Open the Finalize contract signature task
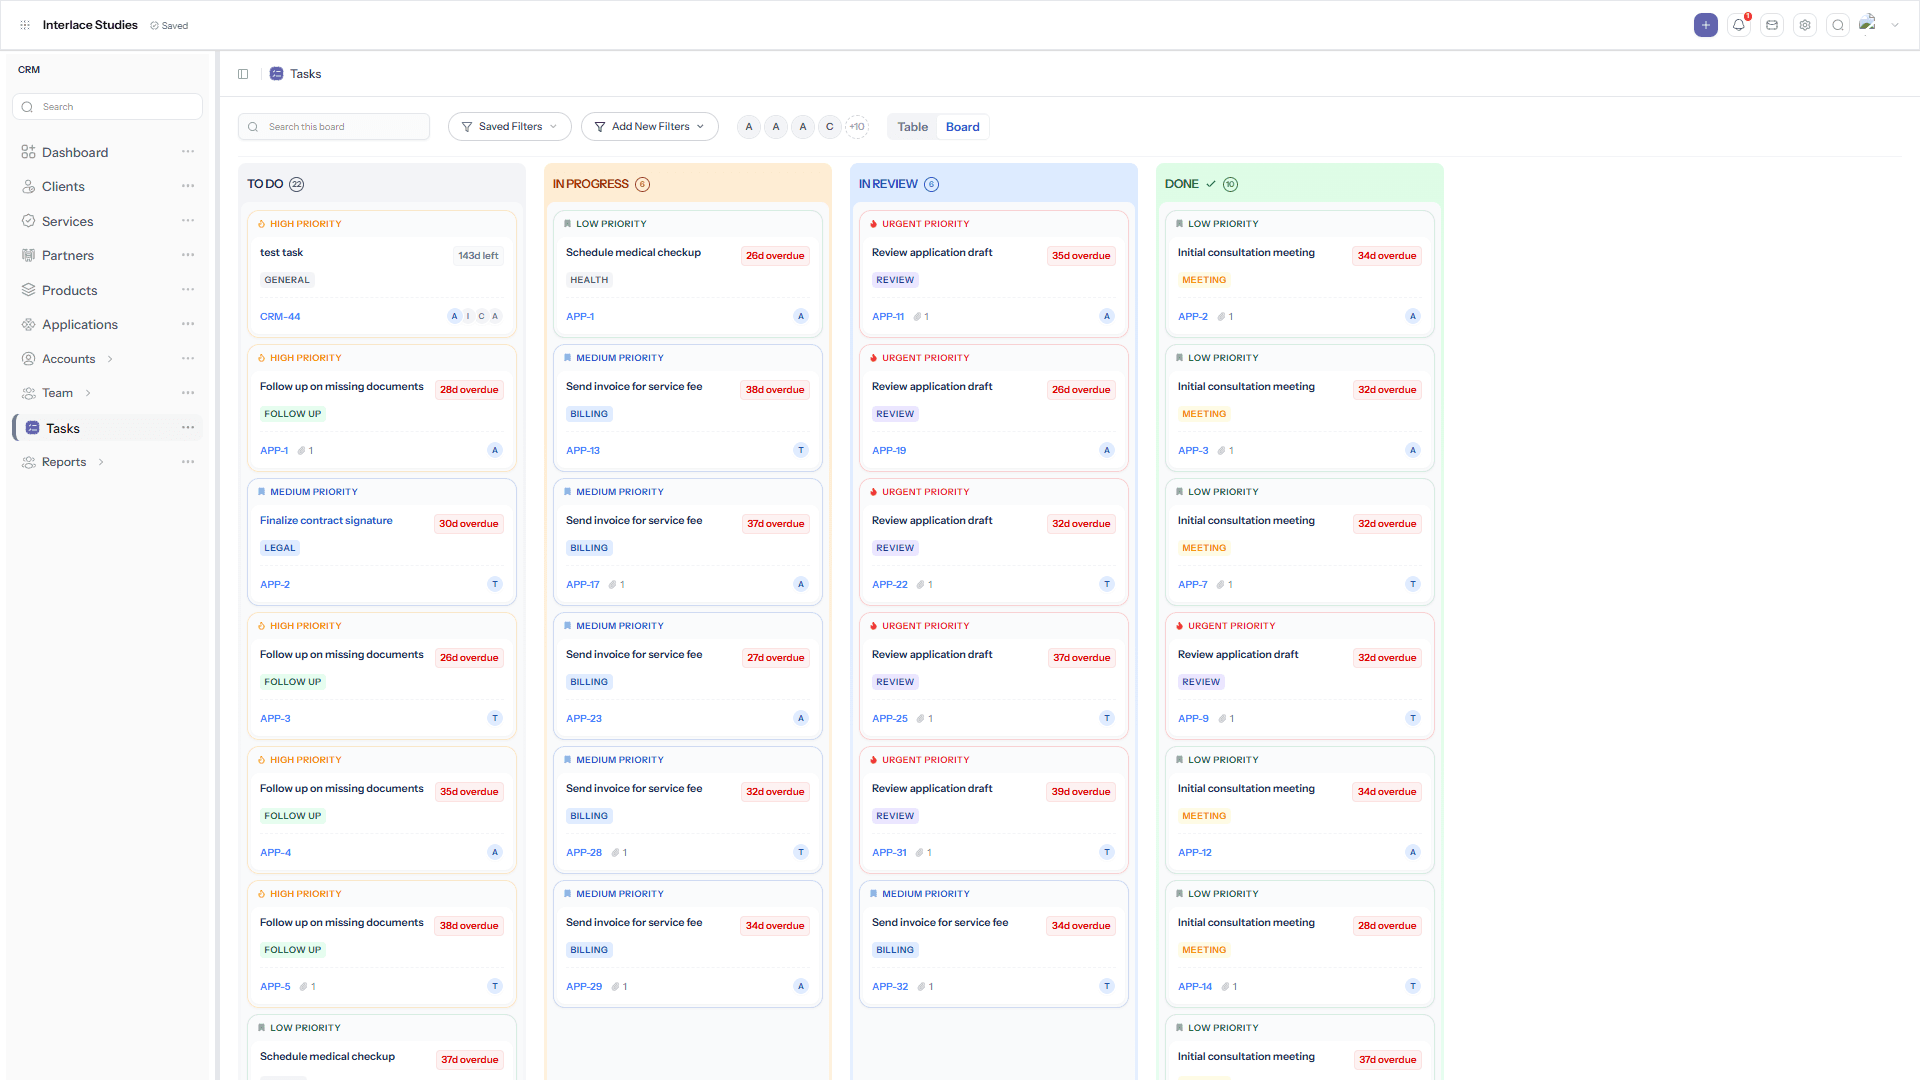 pos(326,521)
